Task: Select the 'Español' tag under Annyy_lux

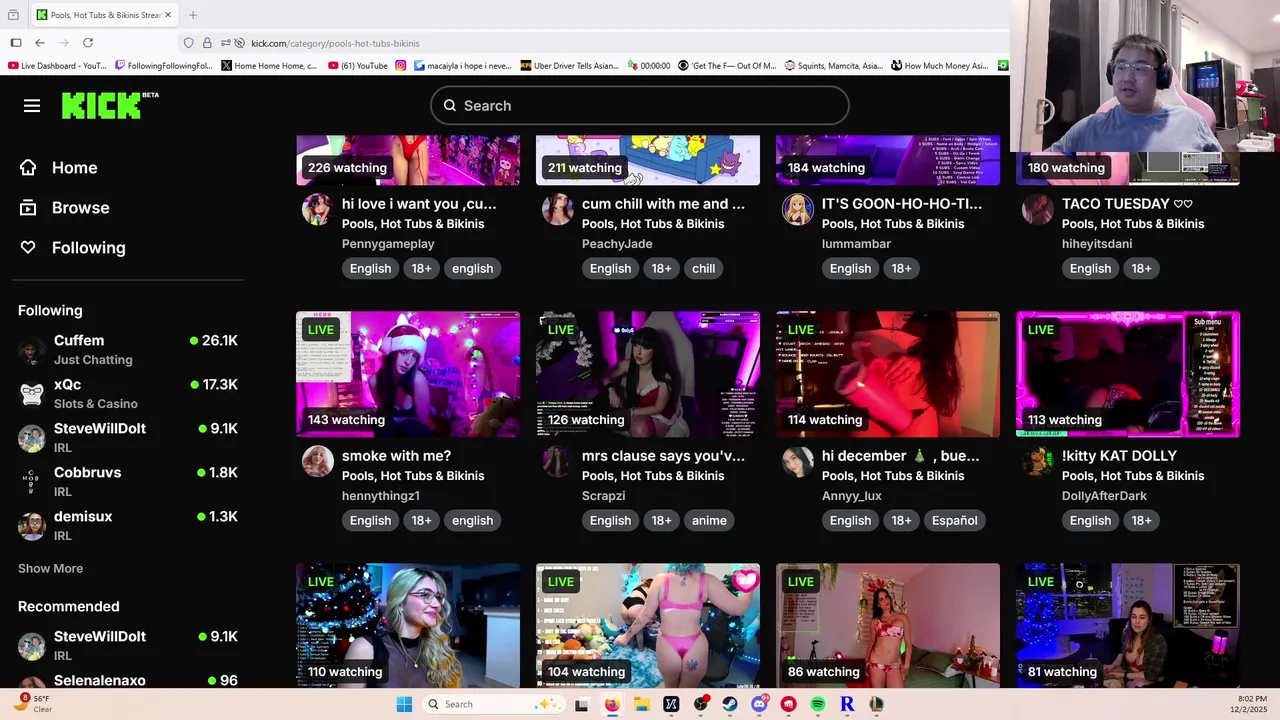Action: point(955,520)
